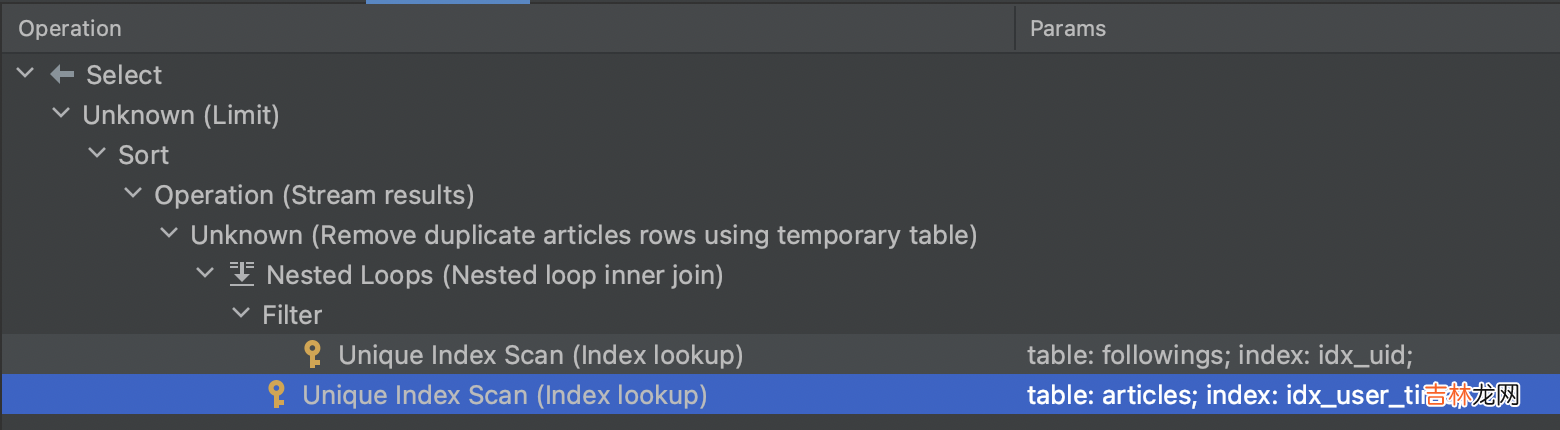Select the Filter row label
Viewport: 1560px width, 430px height.
pyautogui.click(x=292, y=315)
